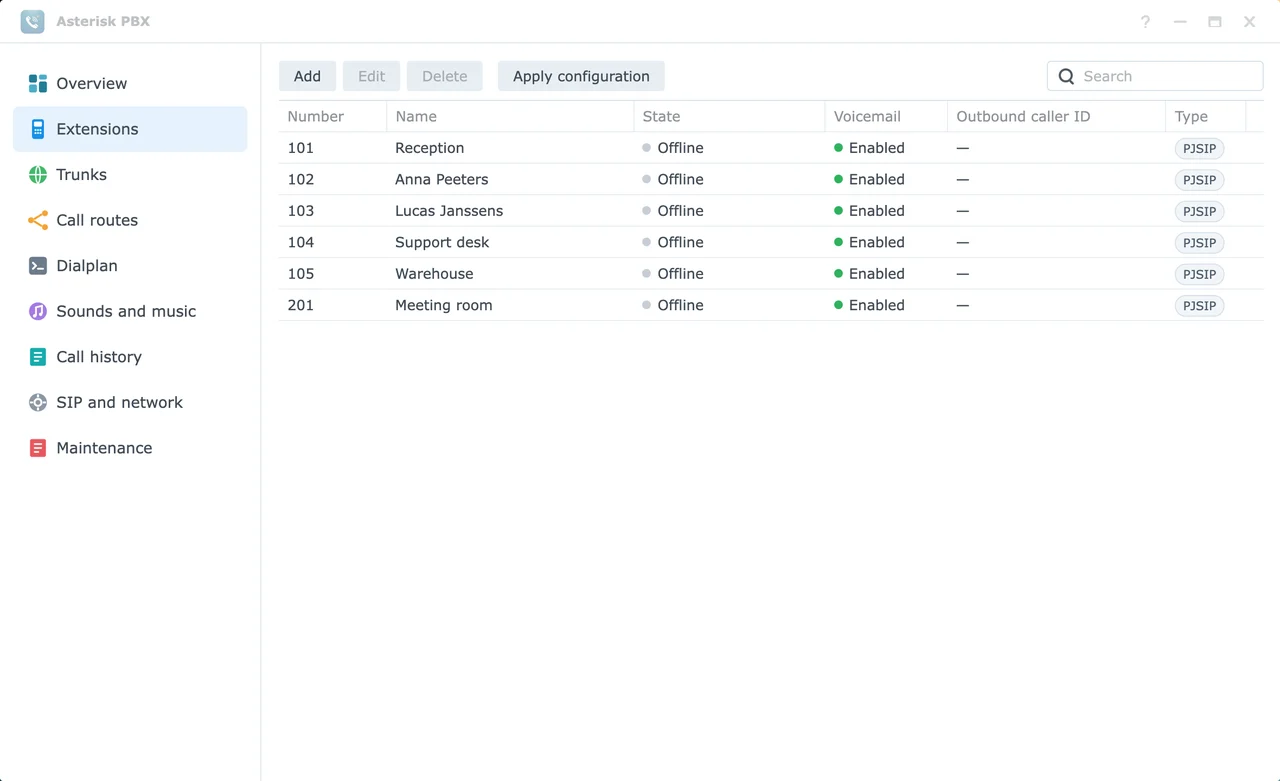Sort by the Voicemail column header
Image resolution: width=1280 pixels, height=781 pixels.
click(886, 116)
